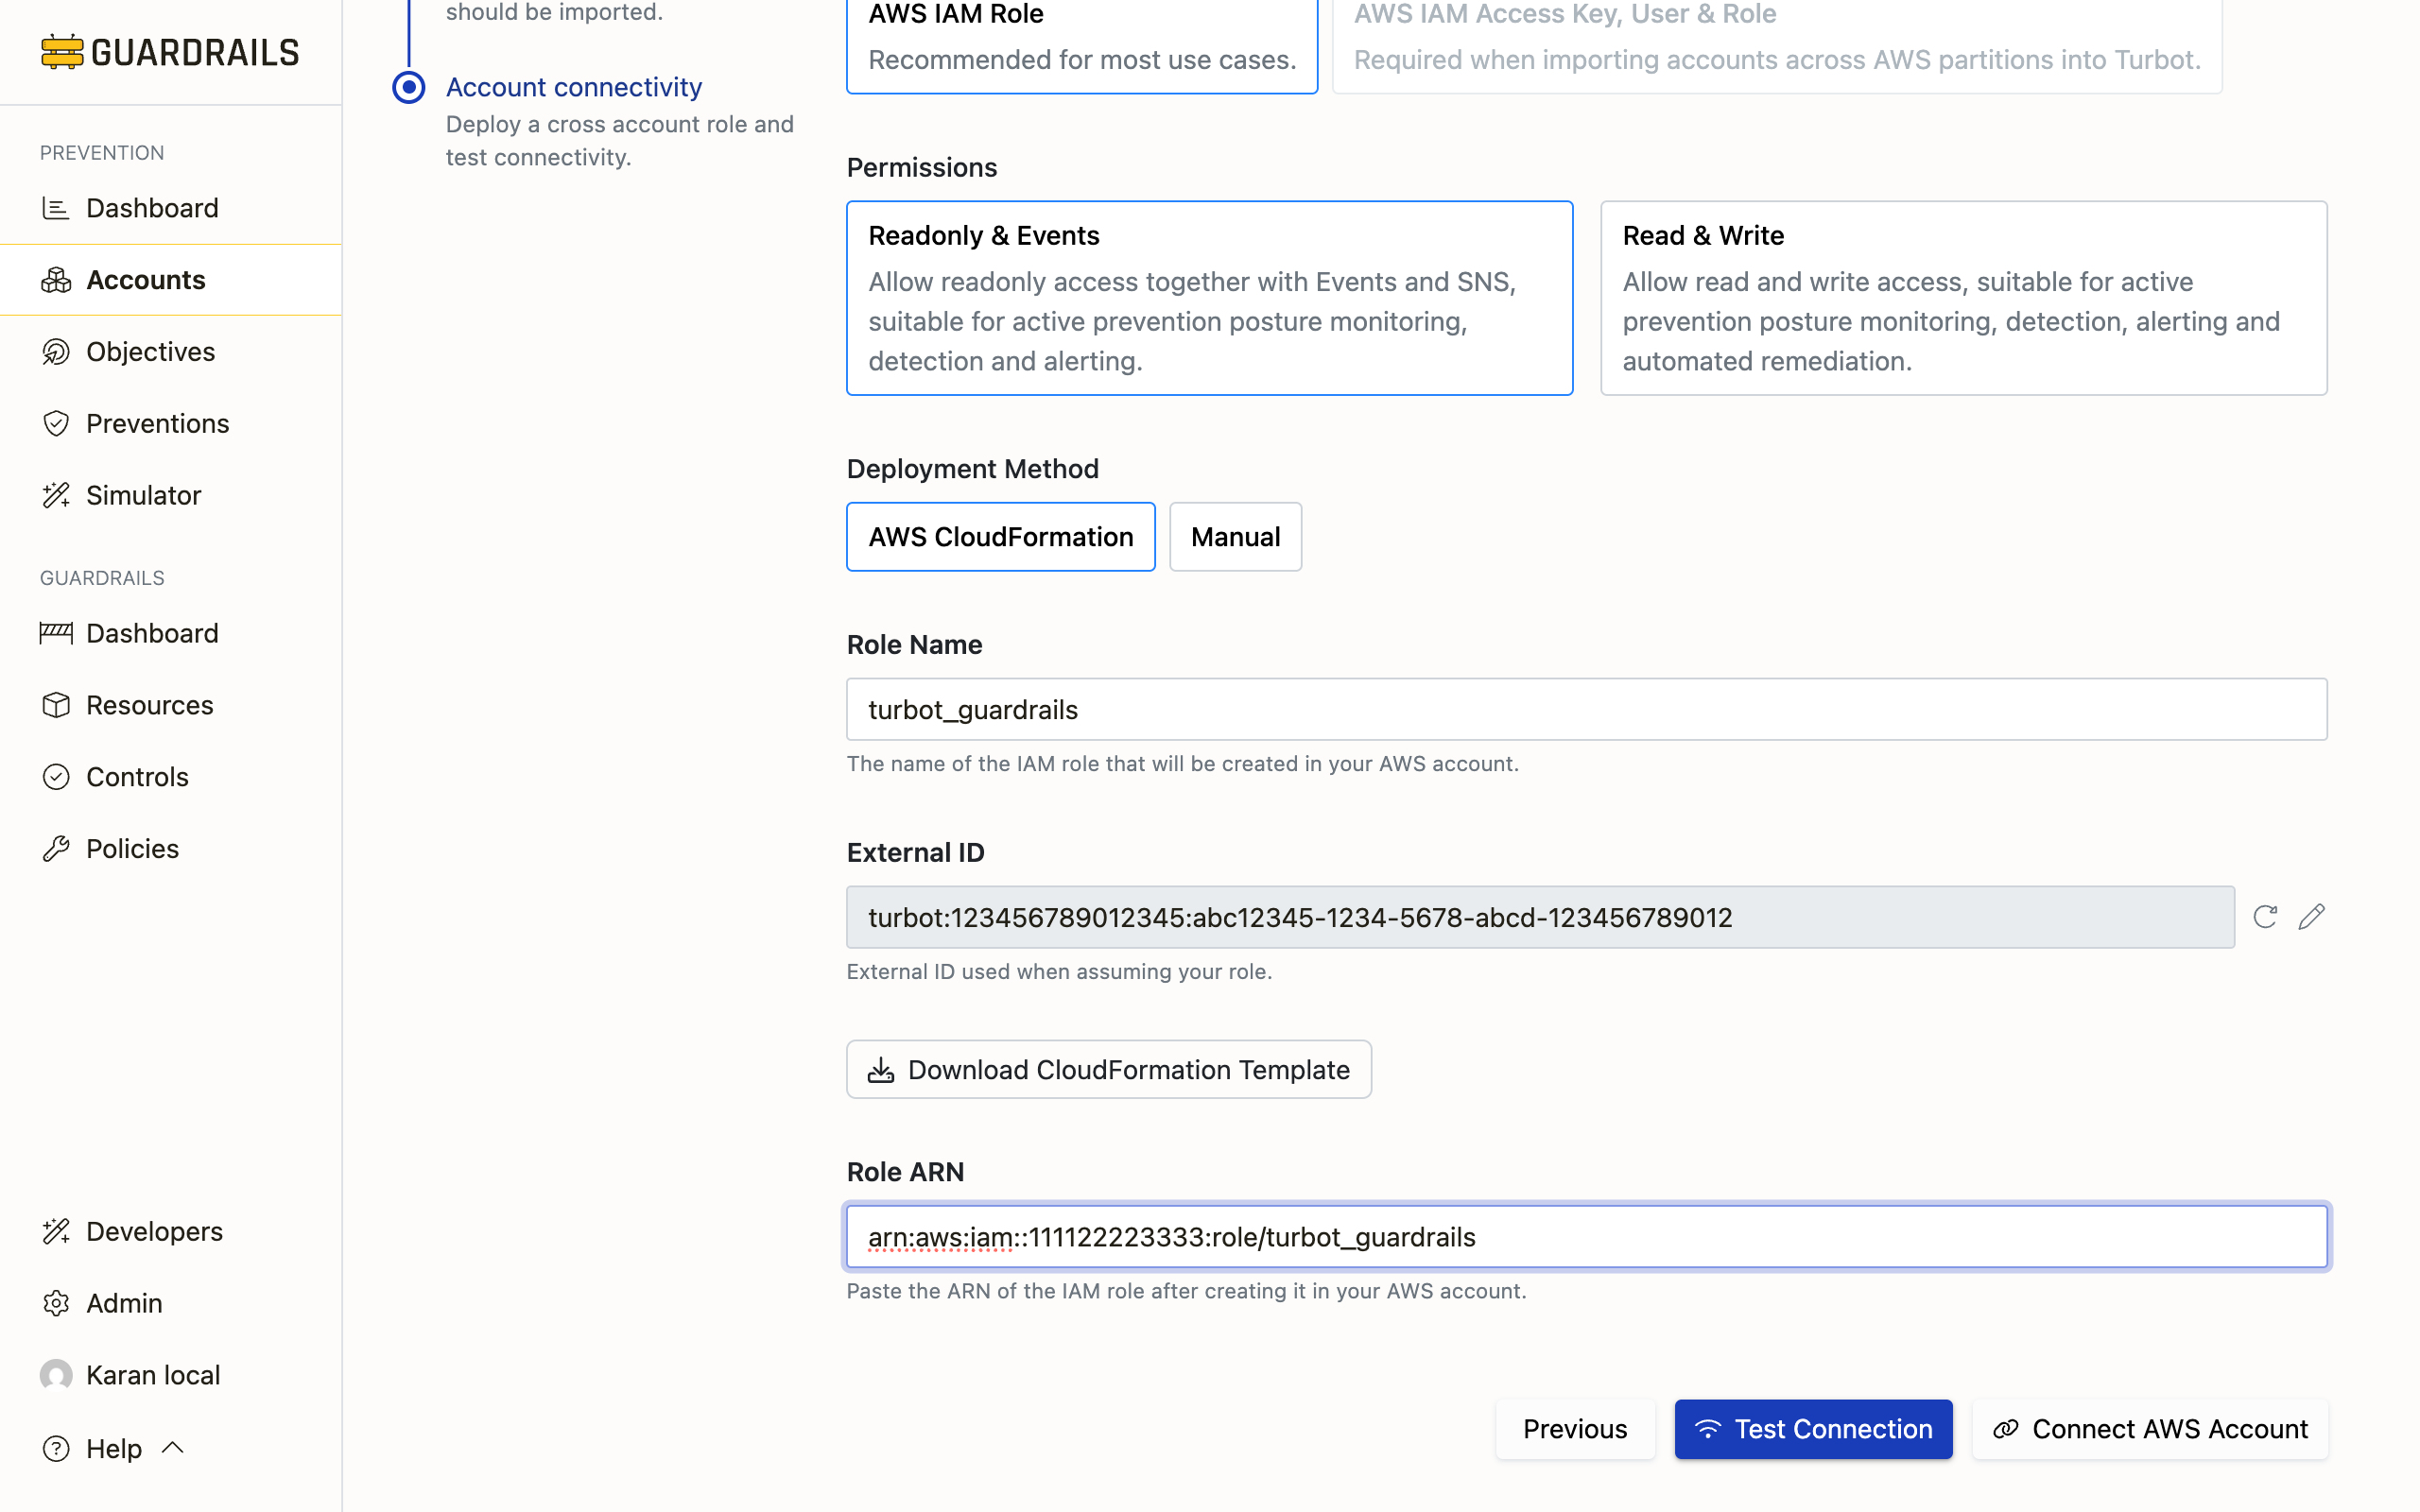Open the Admin section
The width and height of the screenshot is (2420, 1512).
coord(123,1303)
